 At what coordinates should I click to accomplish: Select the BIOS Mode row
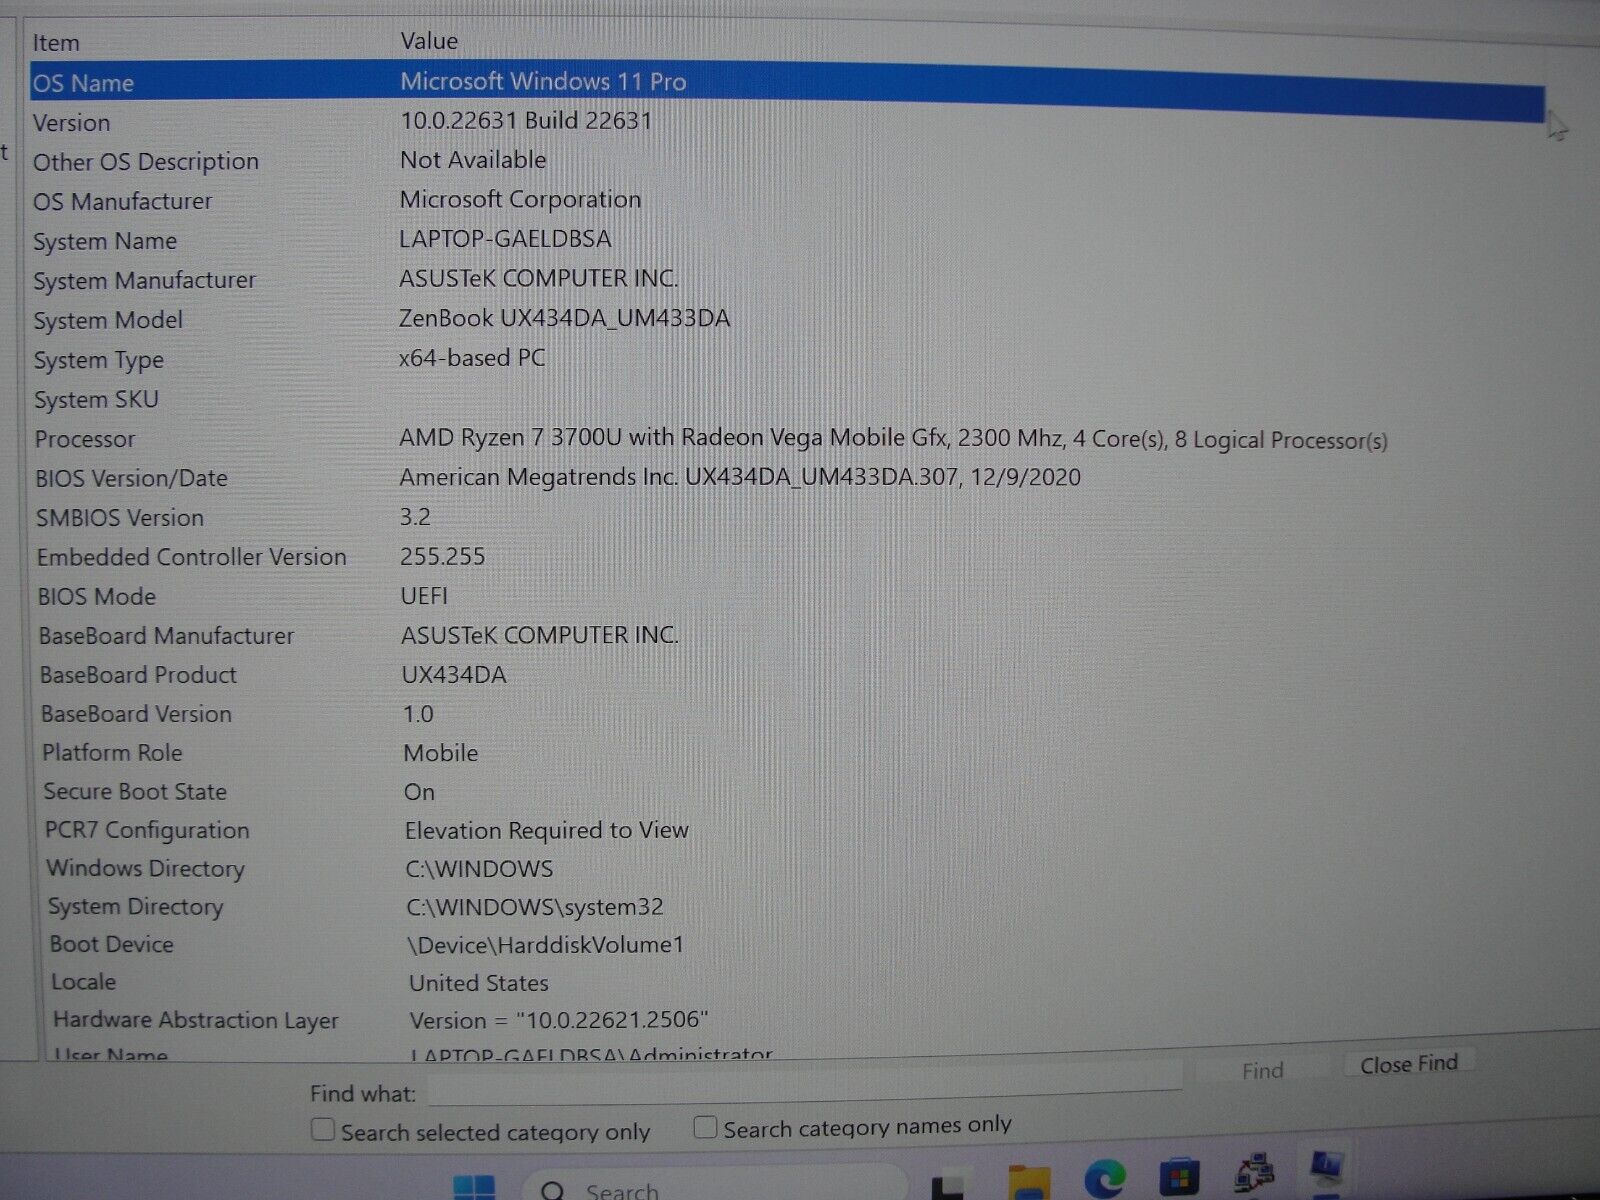tap(787, 596)
